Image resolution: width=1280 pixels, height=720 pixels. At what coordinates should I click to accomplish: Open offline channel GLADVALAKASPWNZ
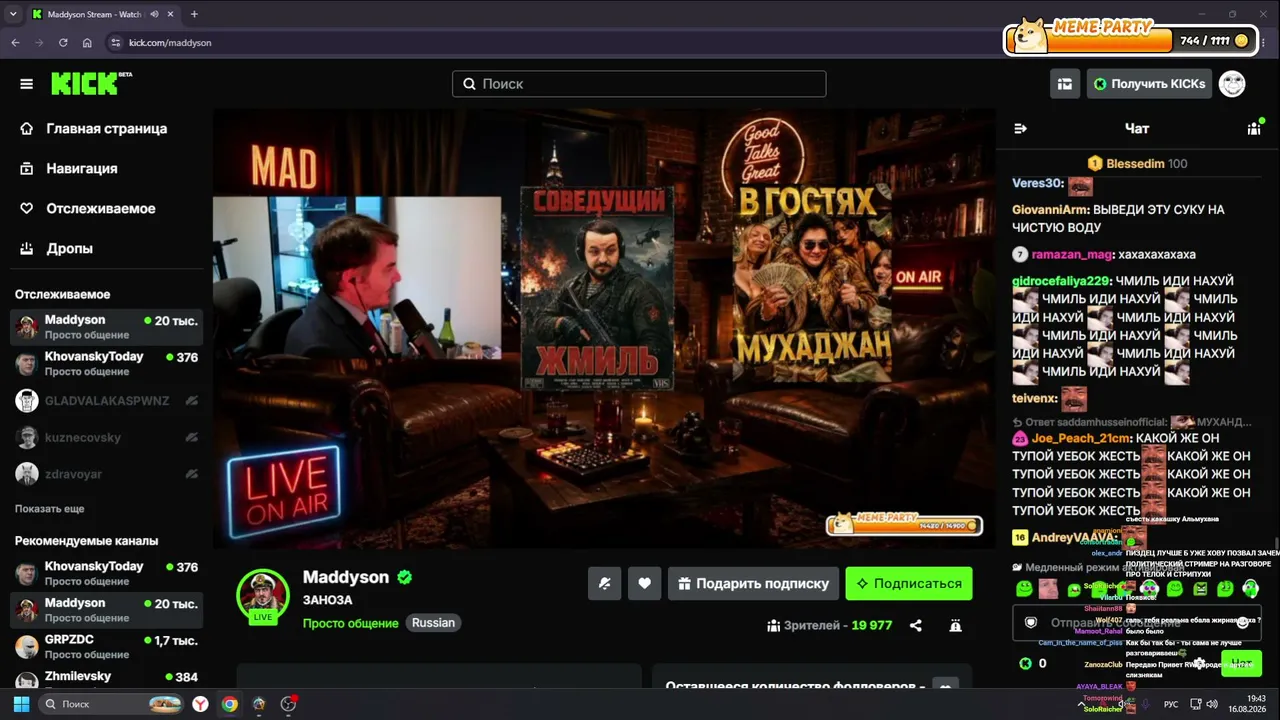coord(107,401)
